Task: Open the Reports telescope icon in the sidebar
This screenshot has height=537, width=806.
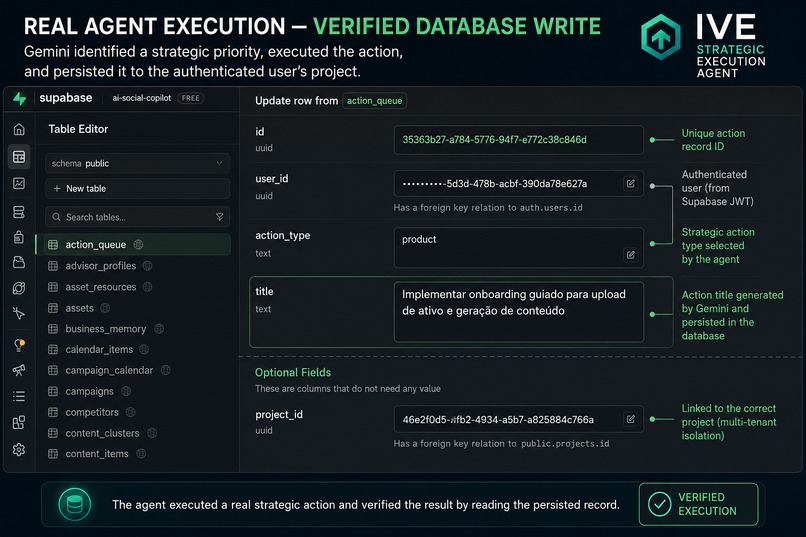Action: point(19,370)
